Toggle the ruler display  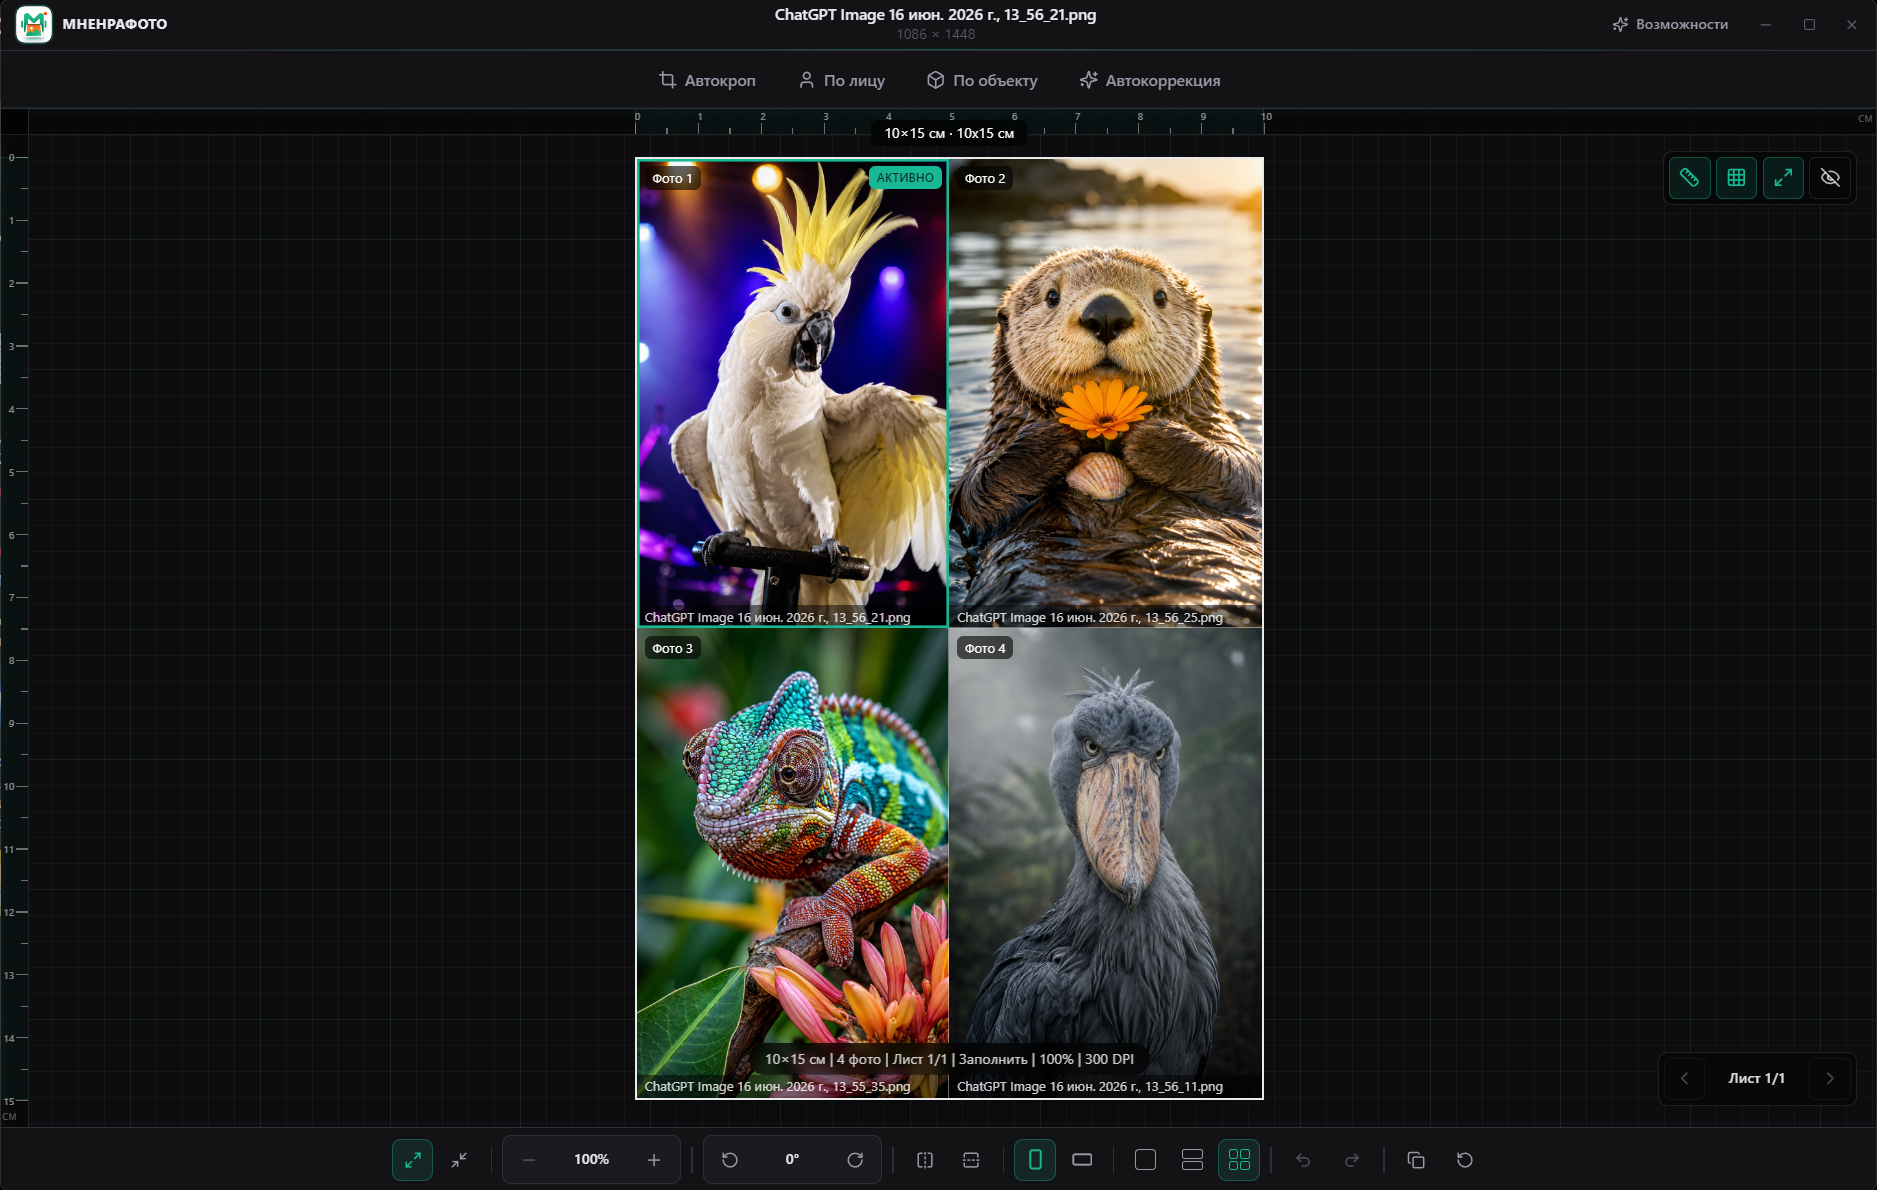click(1689, 178)
